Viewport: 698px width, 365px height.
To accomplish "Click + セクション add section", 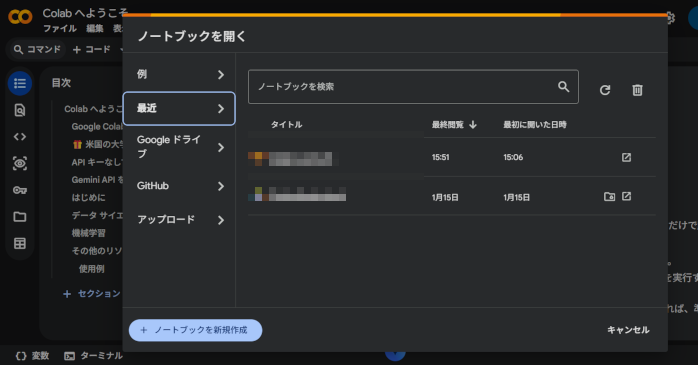I will (92, 294).
